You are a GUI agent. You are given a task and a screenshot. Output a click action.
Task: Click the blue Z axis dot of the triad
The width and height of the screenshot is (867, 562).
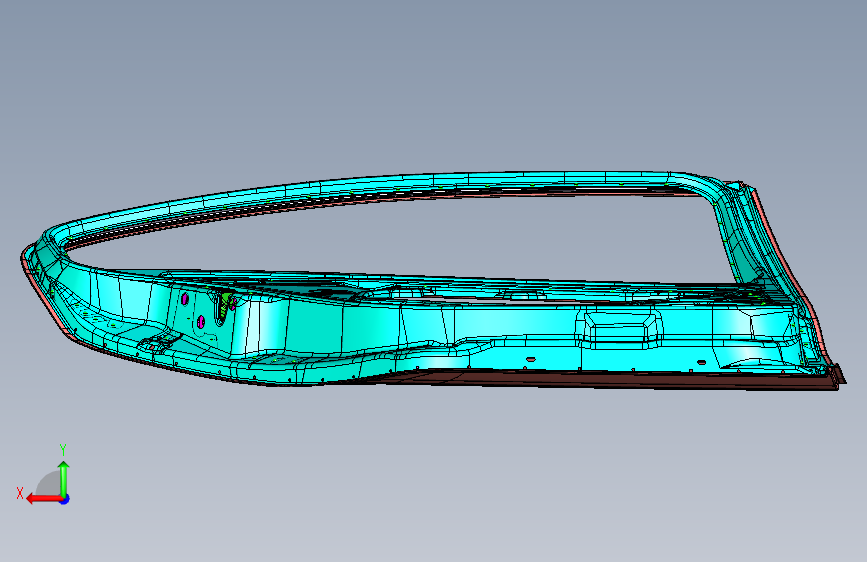pos(65,499)
